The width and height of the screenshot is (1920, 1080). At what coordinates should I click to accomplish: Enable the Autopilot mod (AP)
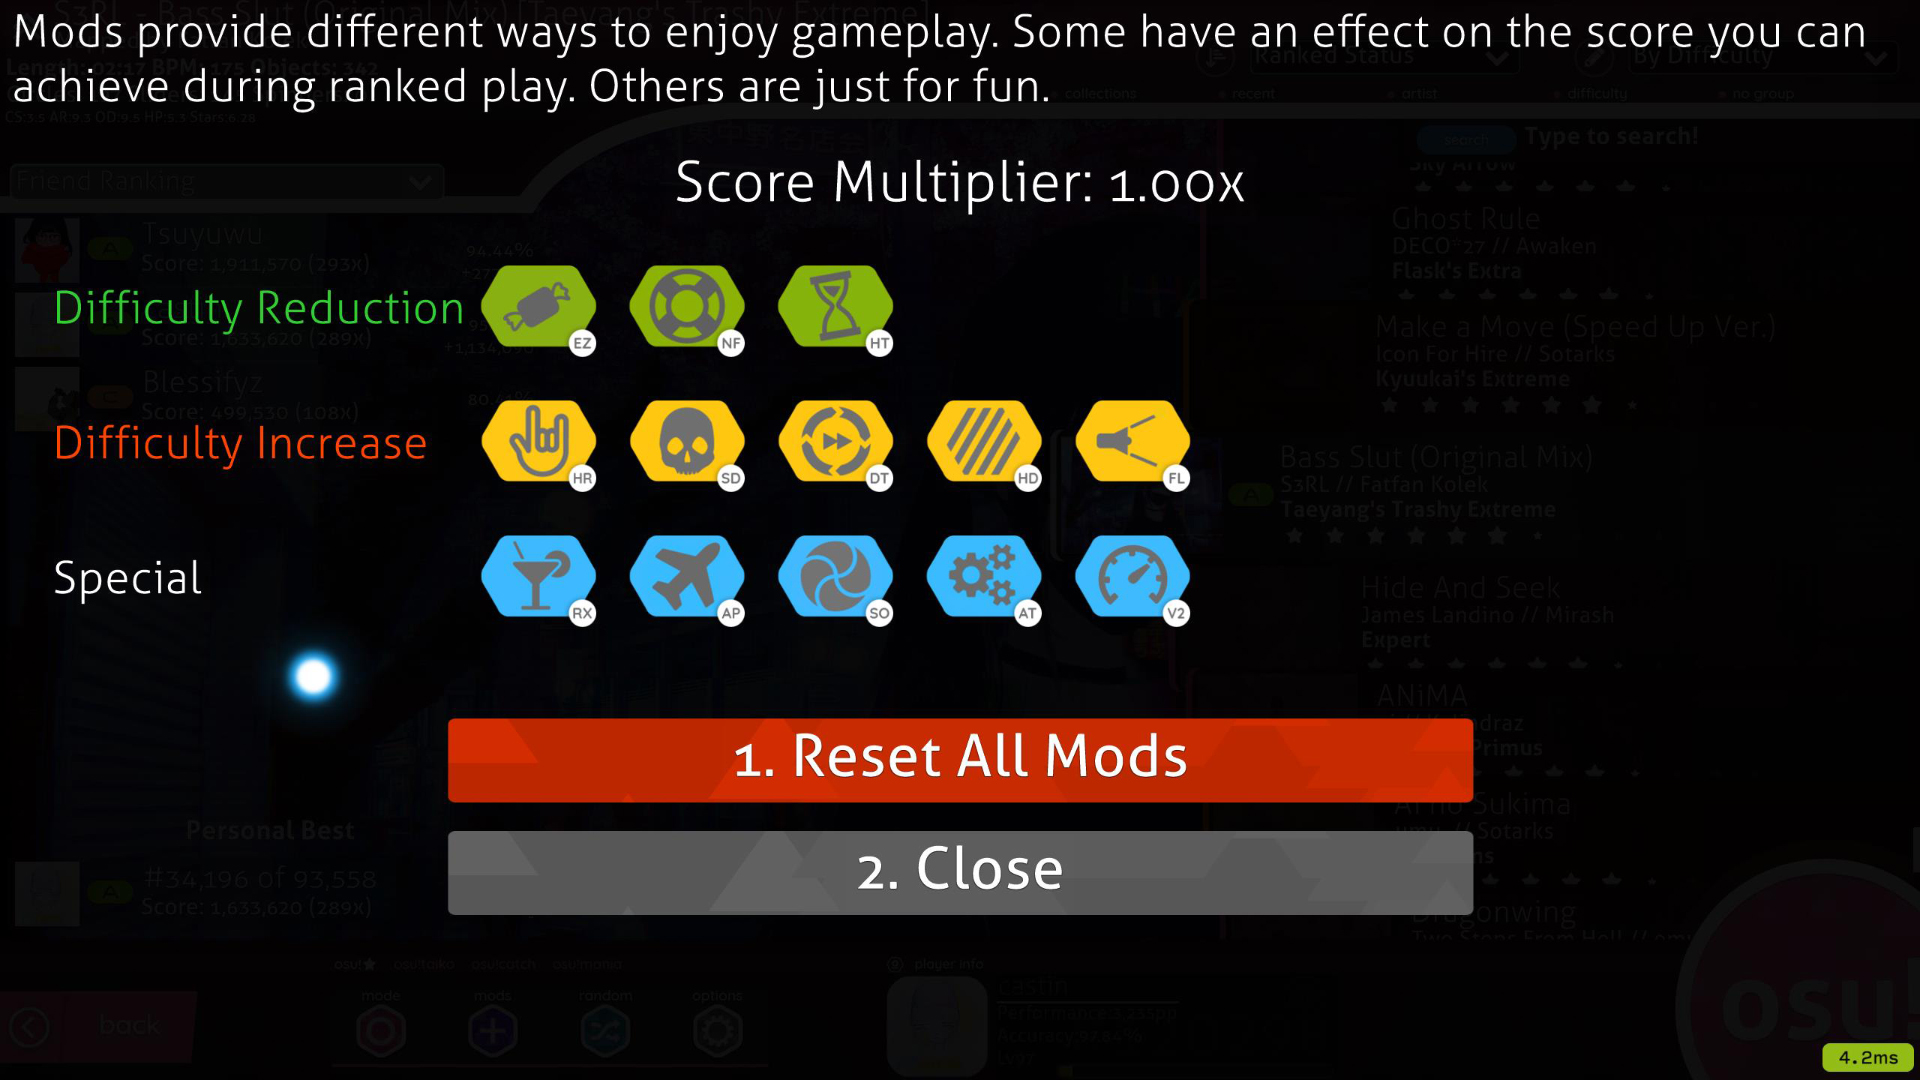688,576
